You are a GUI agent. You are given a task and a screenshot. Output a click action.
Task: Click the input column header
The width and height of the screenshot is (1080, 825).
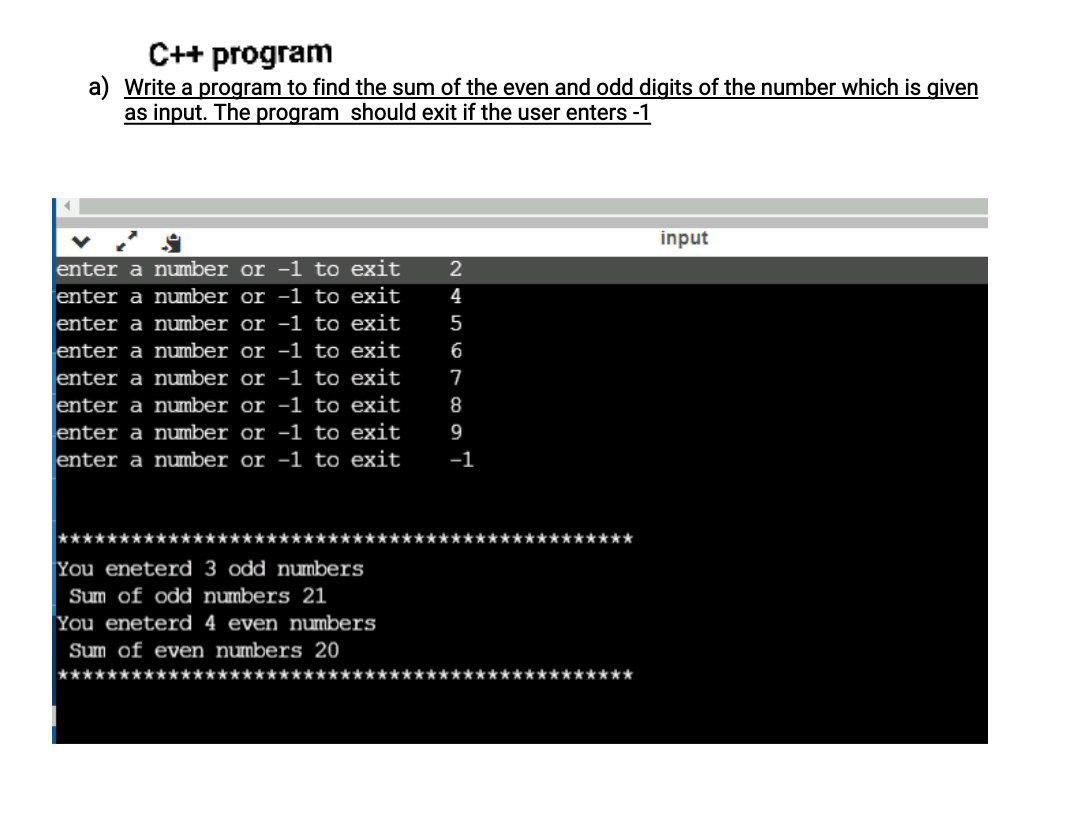683,238
